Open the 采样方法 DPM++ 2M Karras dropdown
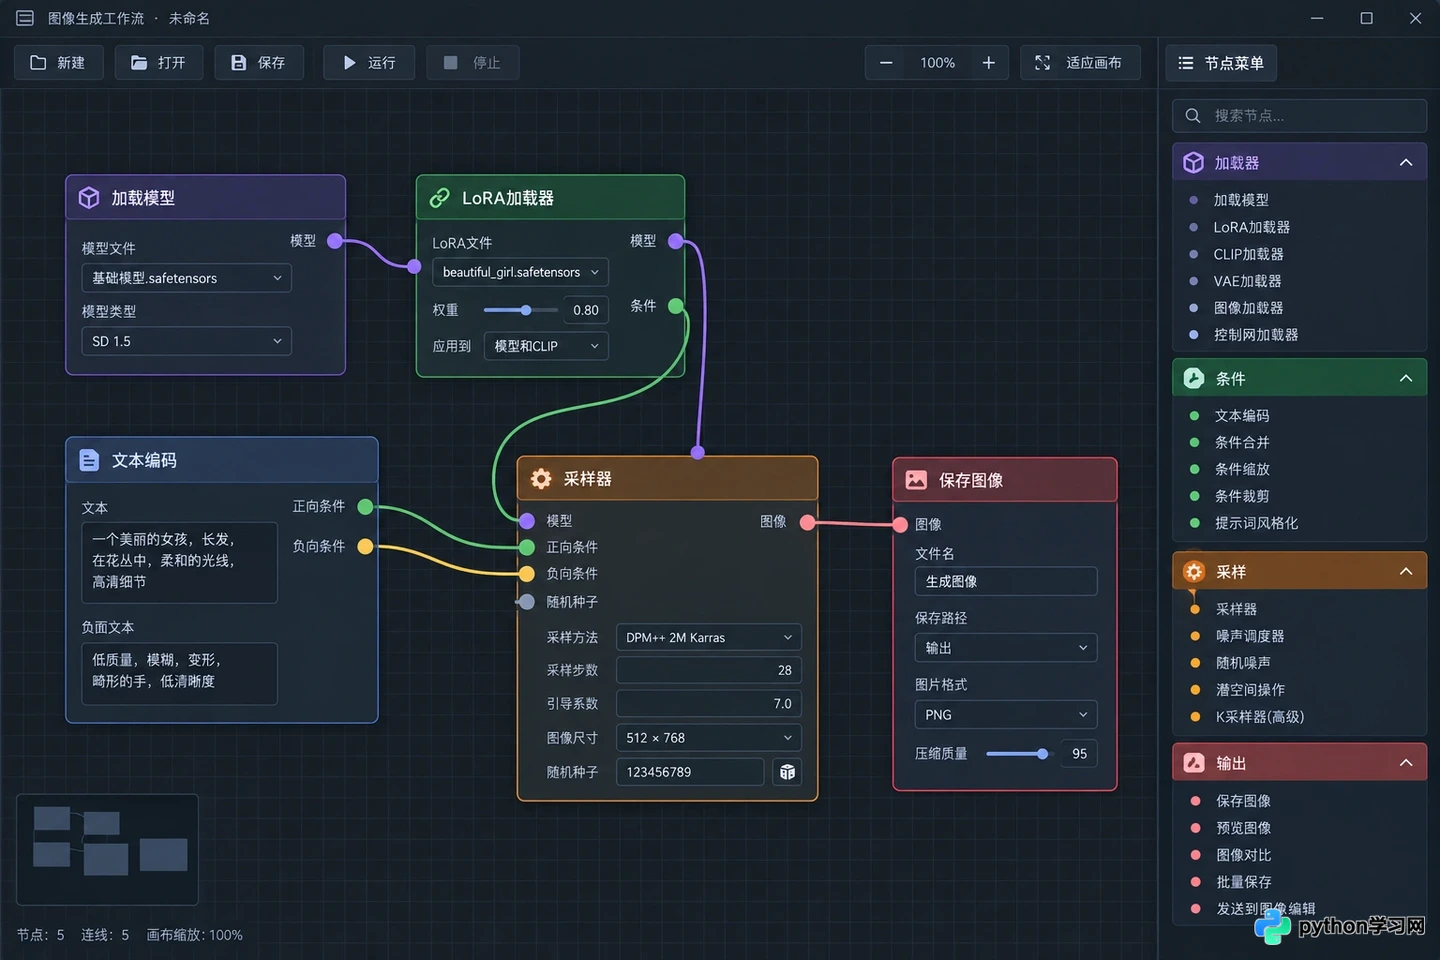Screen dimensions: 1440x960 709,638
